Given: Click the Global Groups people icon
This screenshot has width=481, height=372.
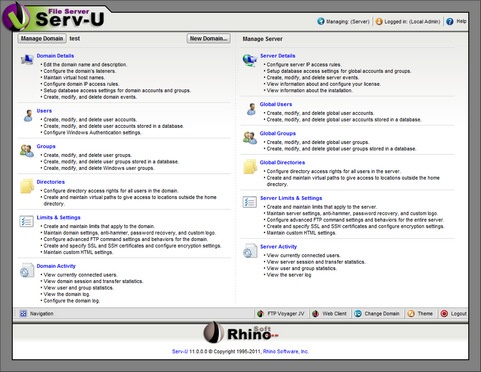Looking at the screenshot, I should pos(250,138).
